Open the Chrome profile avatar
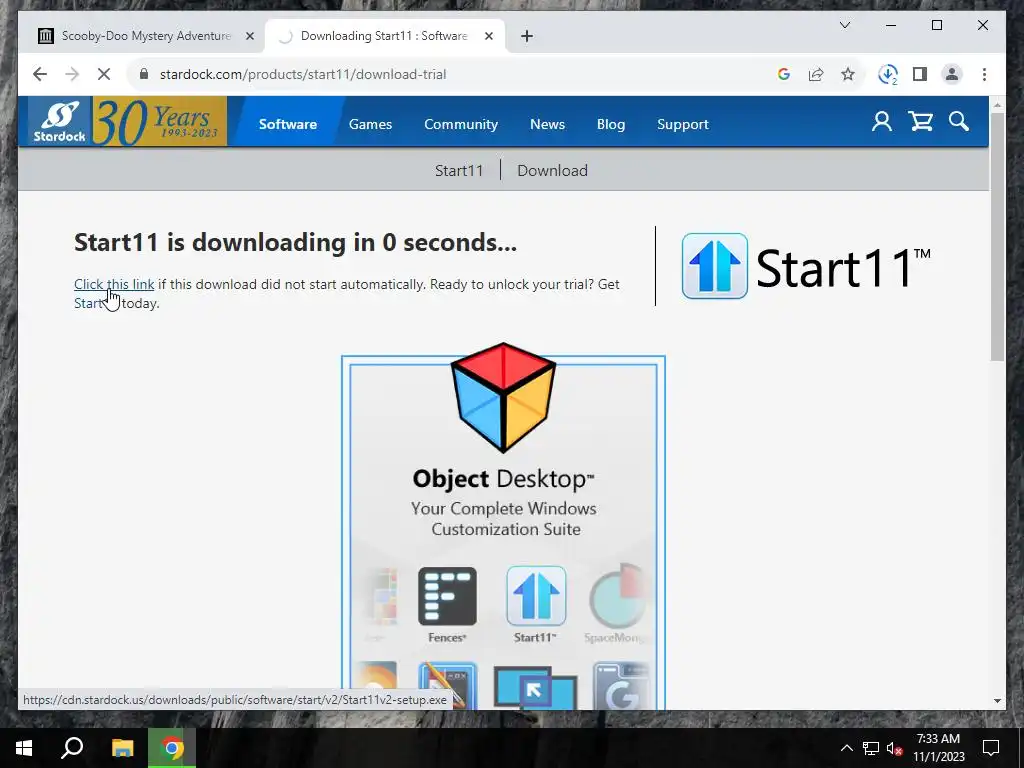 (x=952, y=74)
